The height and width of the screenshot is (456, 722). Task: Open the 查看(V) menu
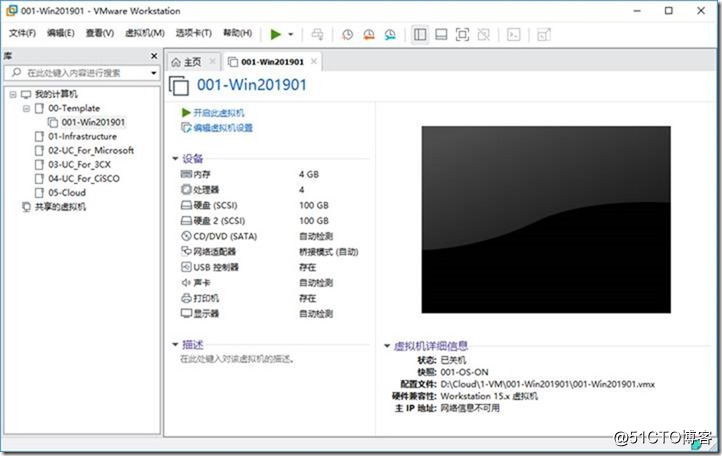coord(99,33)
